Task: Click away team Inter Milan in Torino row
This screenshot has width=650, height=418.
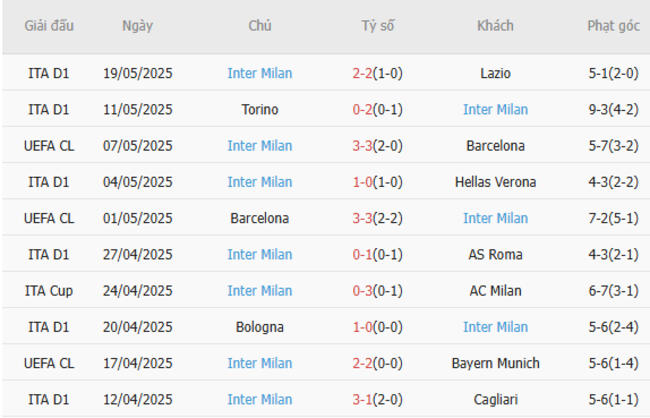Action: pos(495,109)
